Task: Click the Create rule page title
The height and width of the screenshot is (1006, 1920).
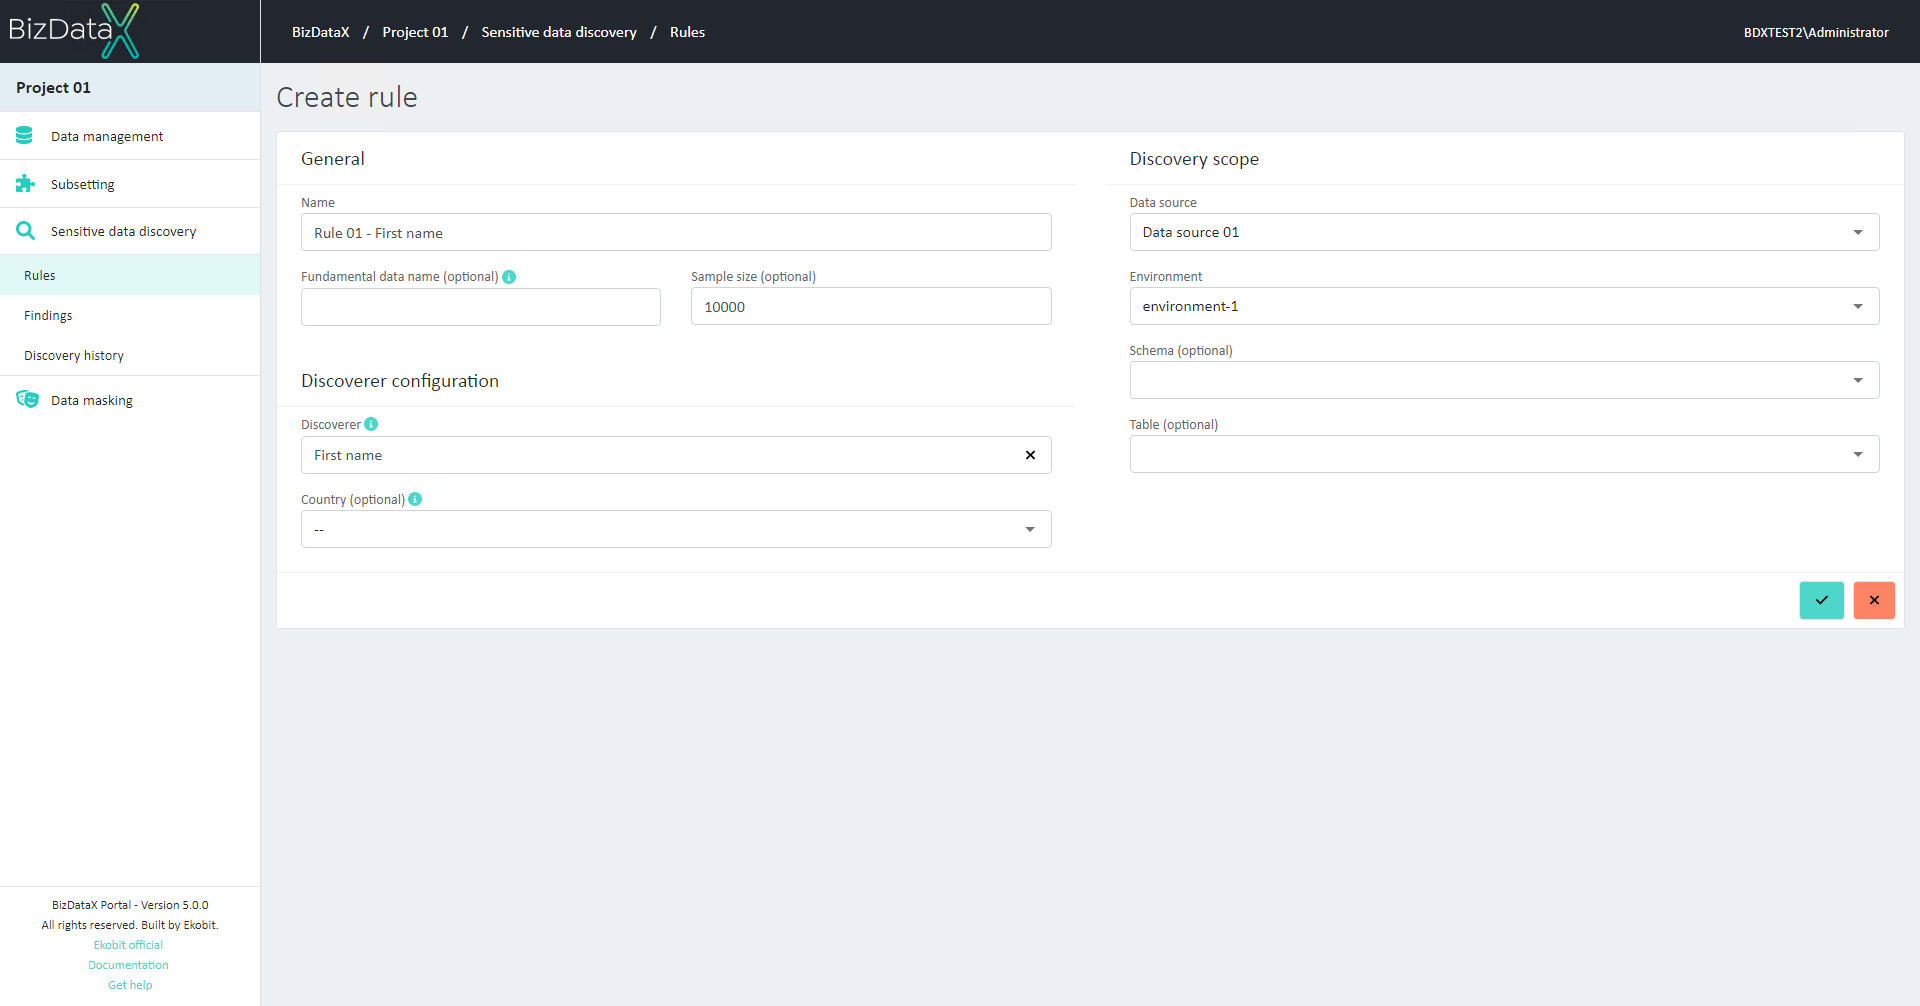Action: click(347, 97)
